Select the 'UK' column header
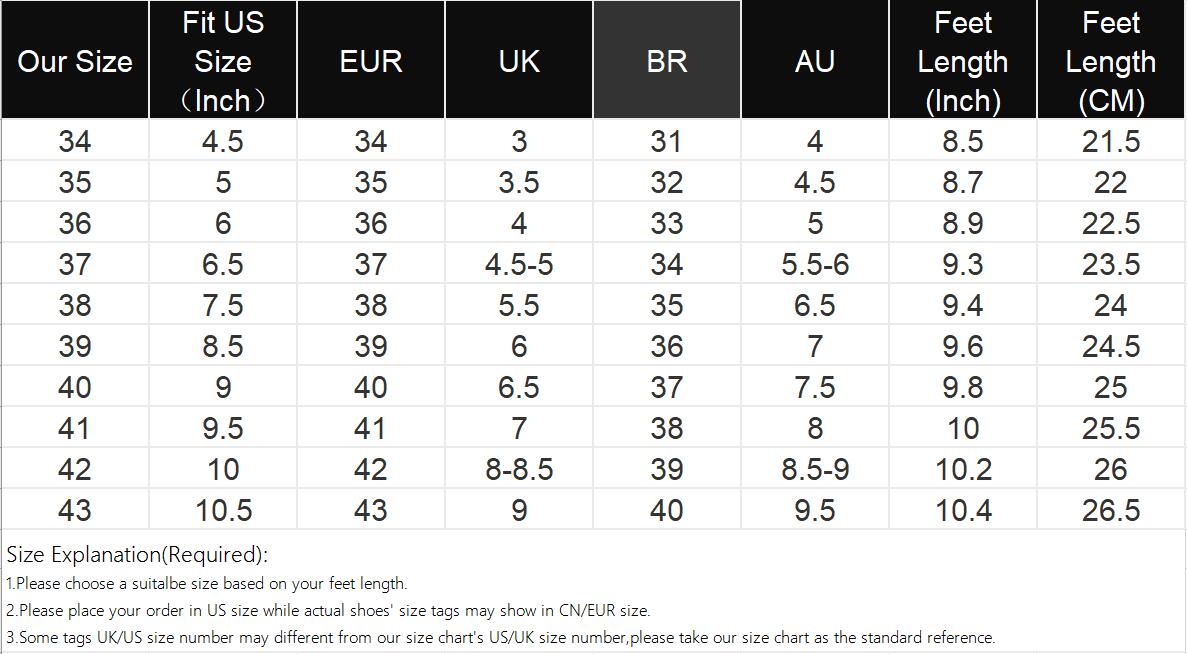This screenshot has width=1187, height=654. click(519, 61)
